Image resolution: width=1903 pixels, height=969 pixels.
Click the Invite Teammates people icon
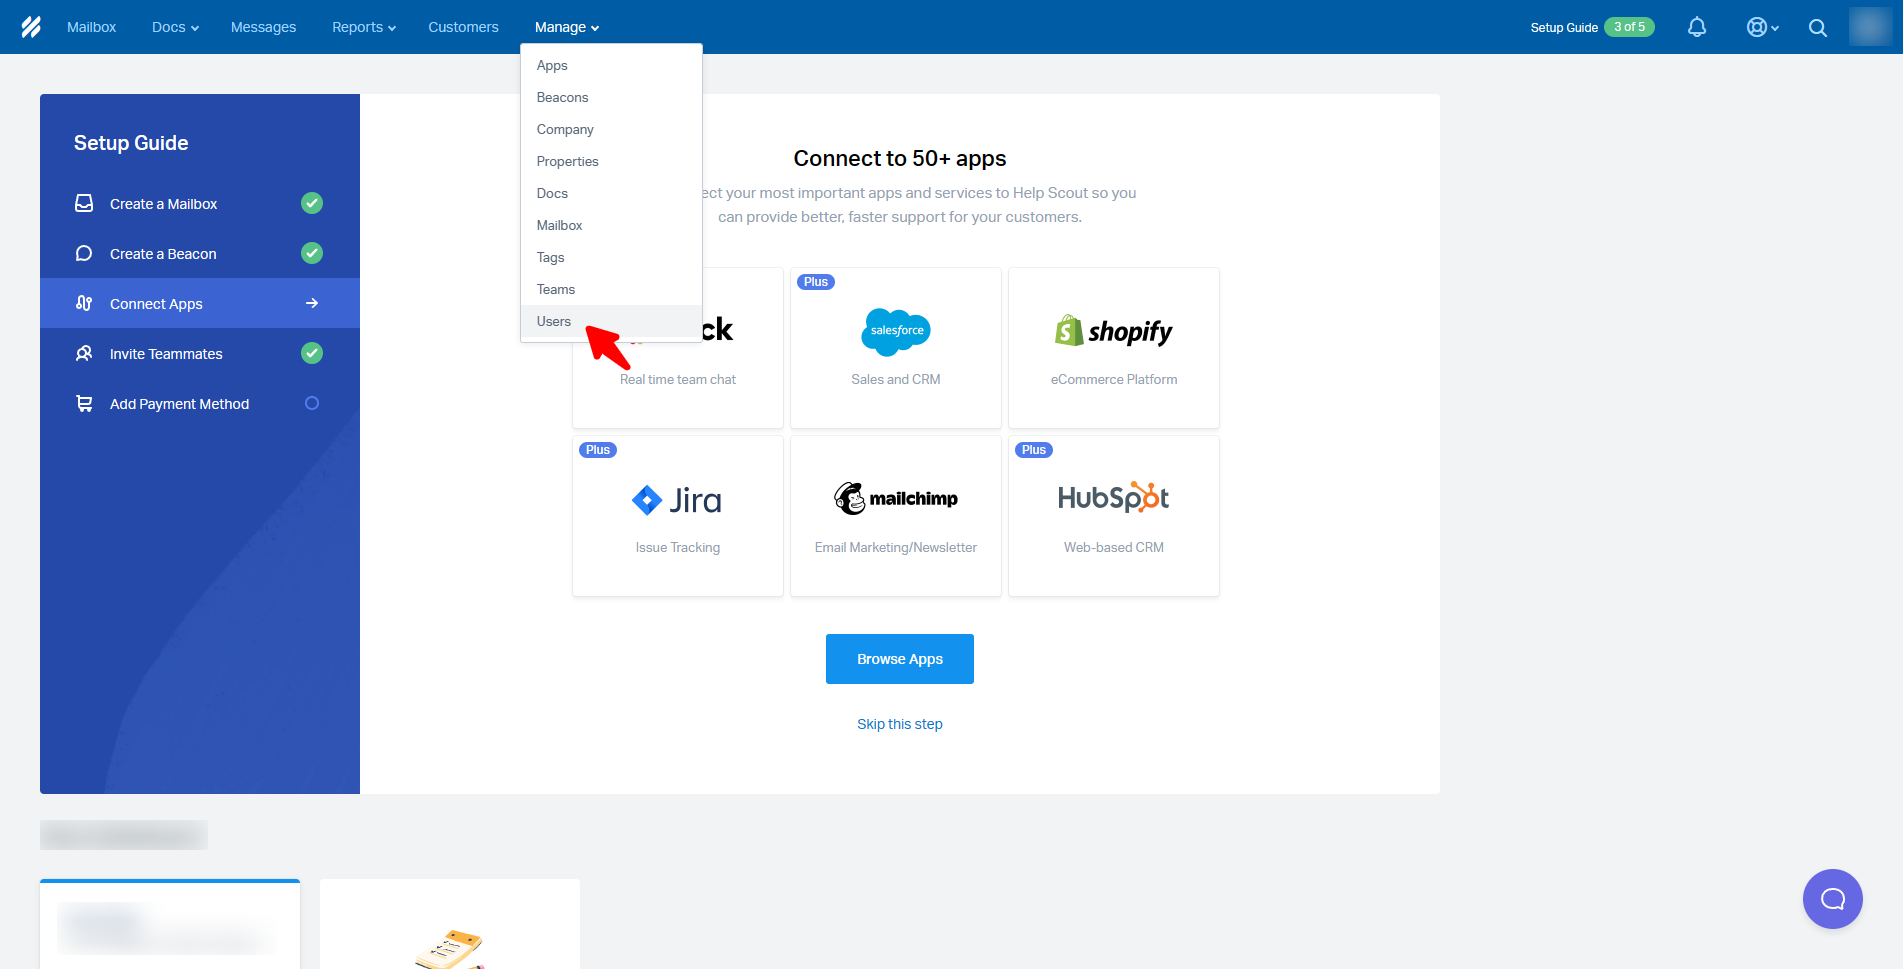(x=84, y=353)
